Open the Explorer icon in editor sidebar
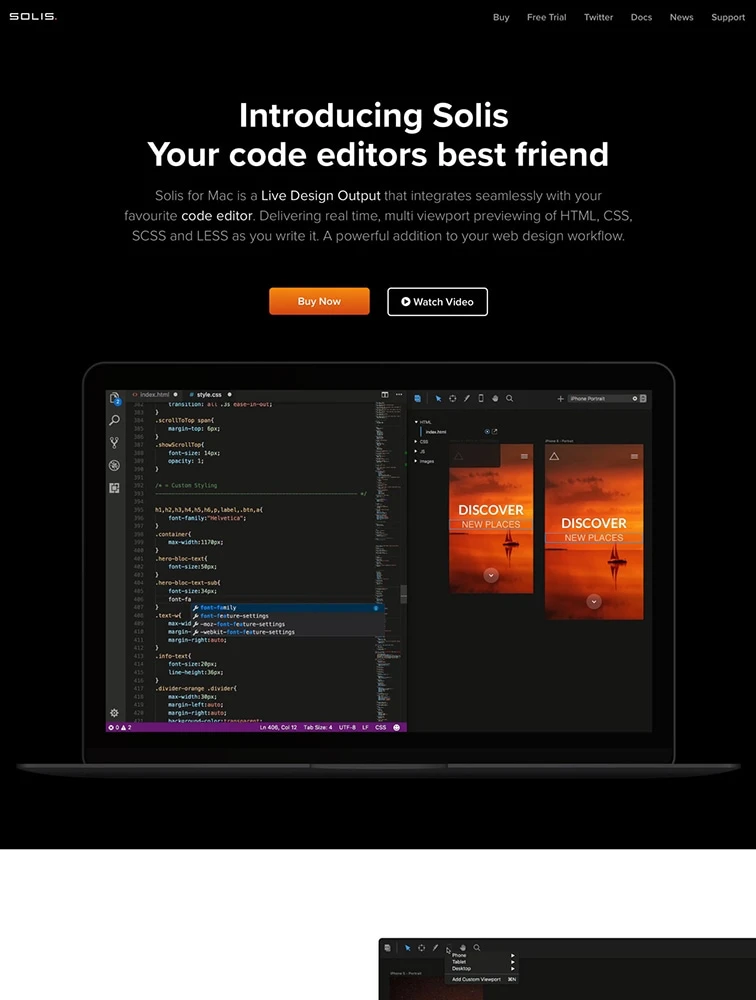756x1000 pixels. coord(115,398)
